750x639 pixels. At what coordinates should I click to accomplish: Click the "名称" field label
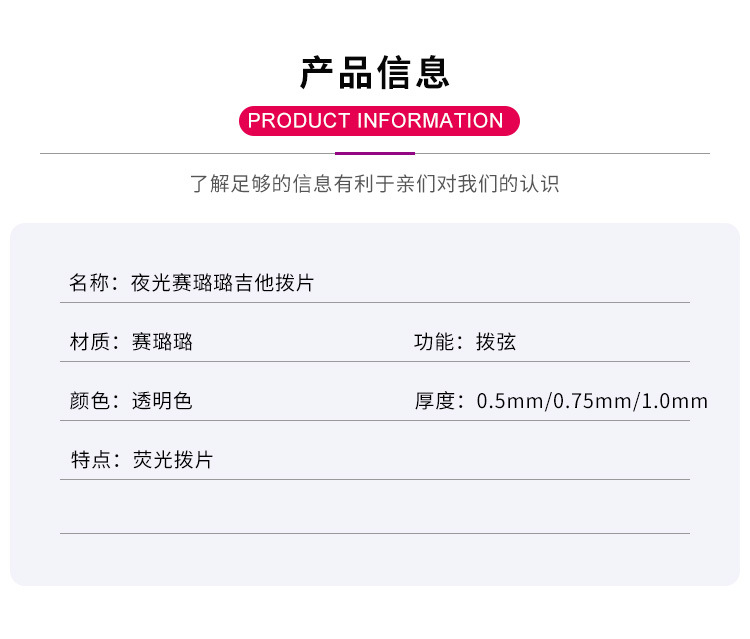89,283
